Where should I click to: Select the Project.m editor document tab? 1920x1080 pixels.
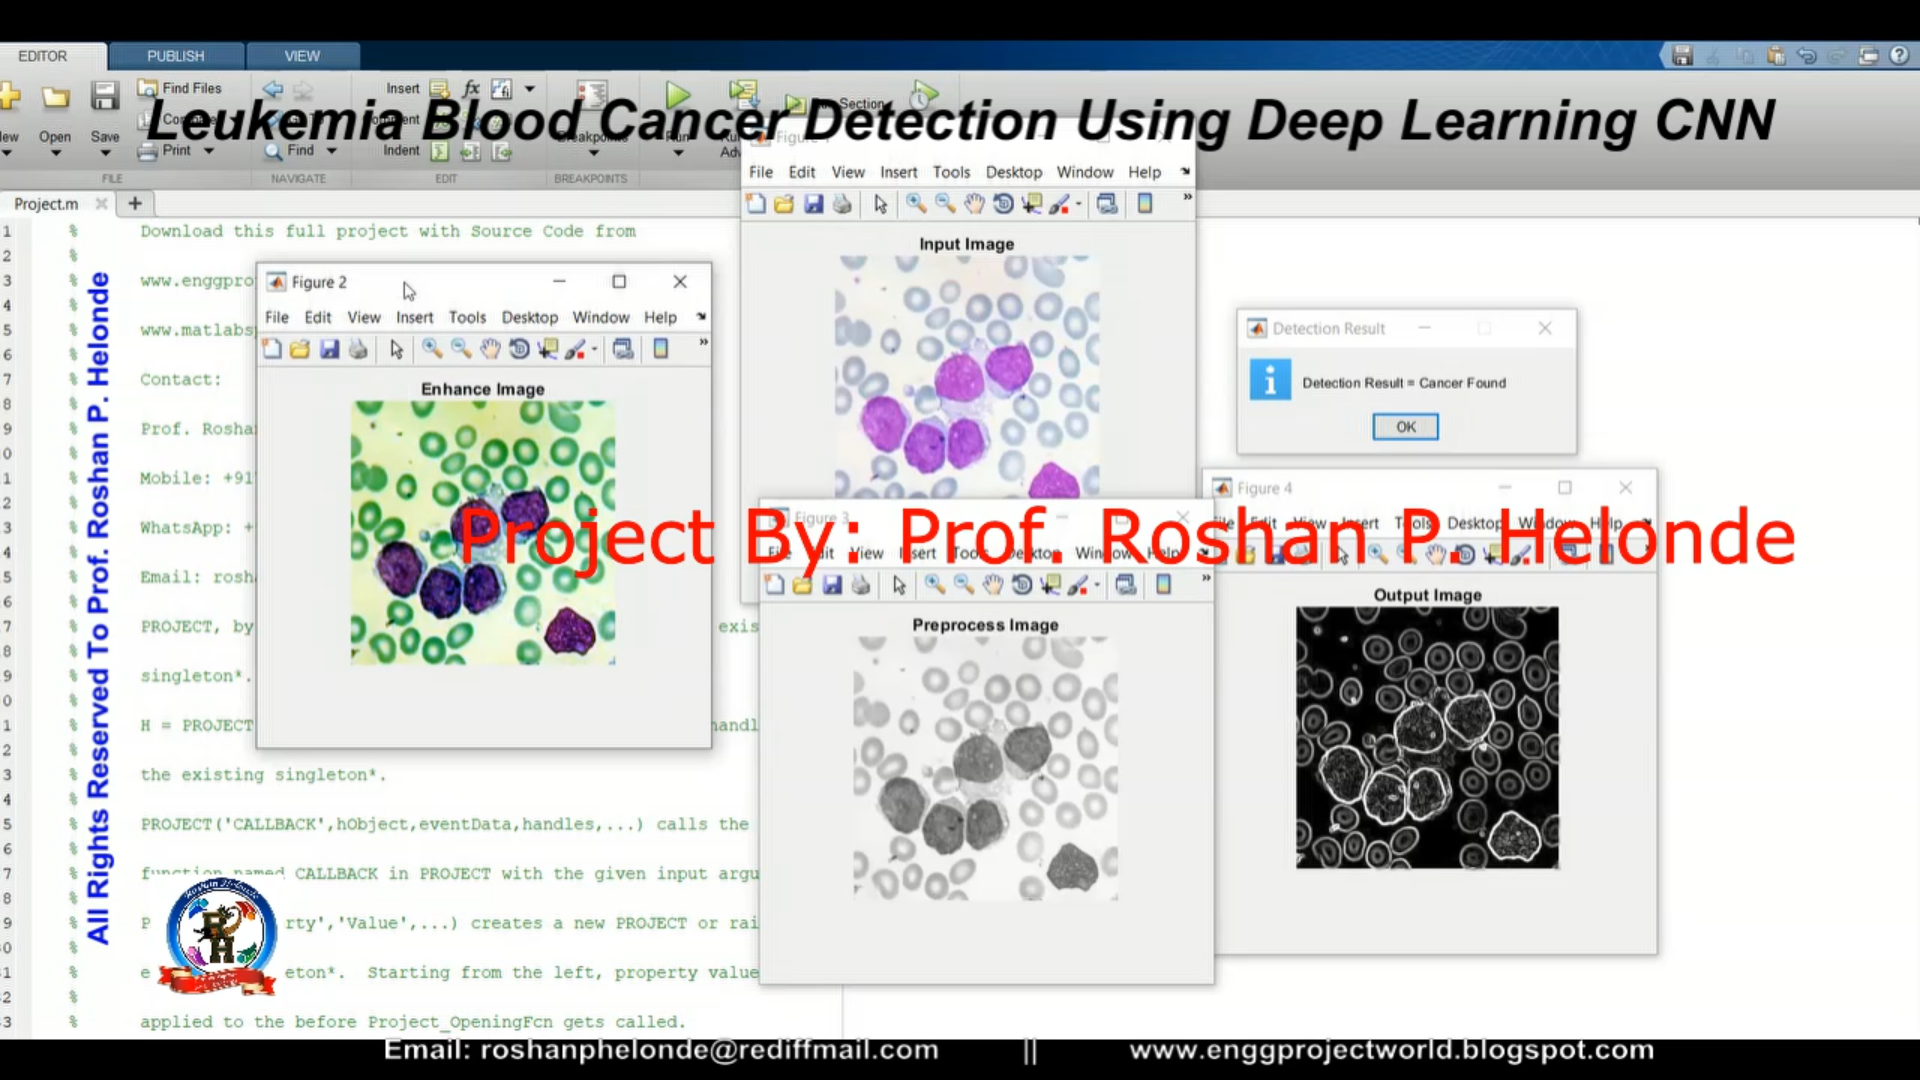click(46, 204)
